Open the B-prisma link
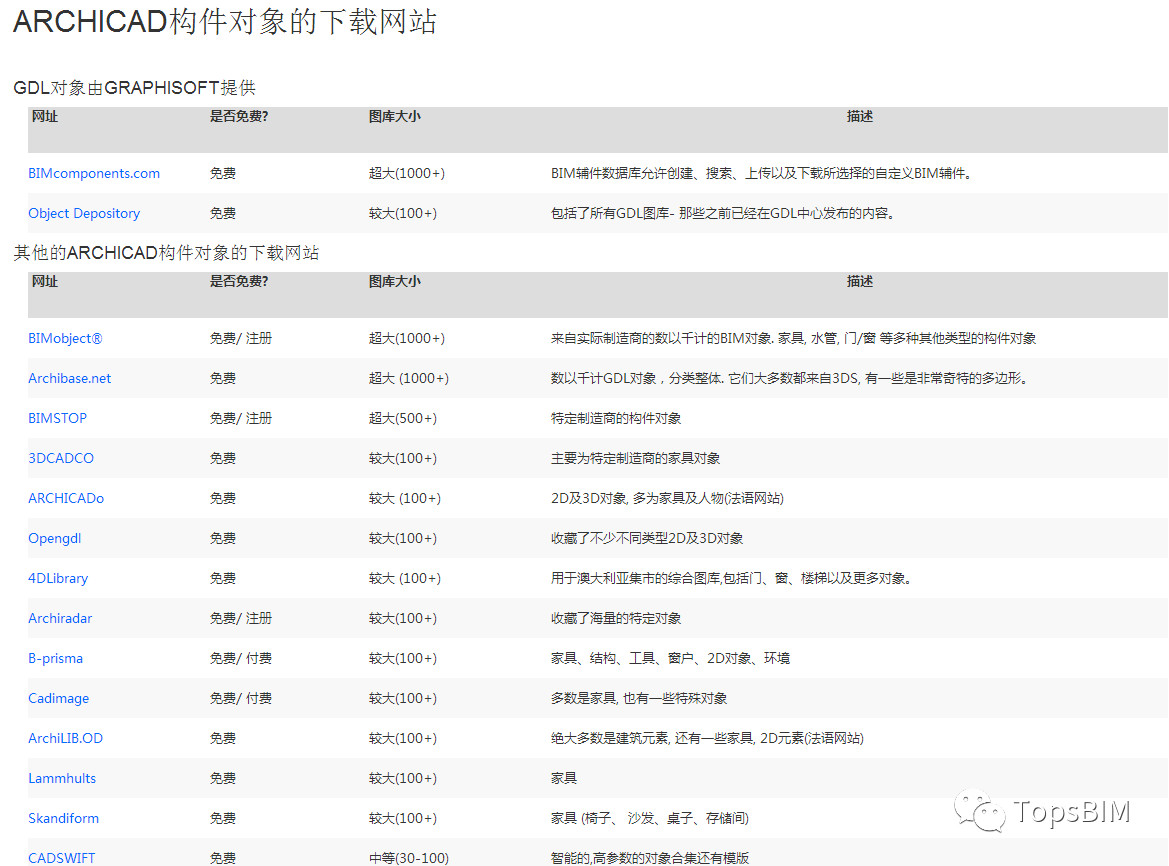 (x=55, y=658)
